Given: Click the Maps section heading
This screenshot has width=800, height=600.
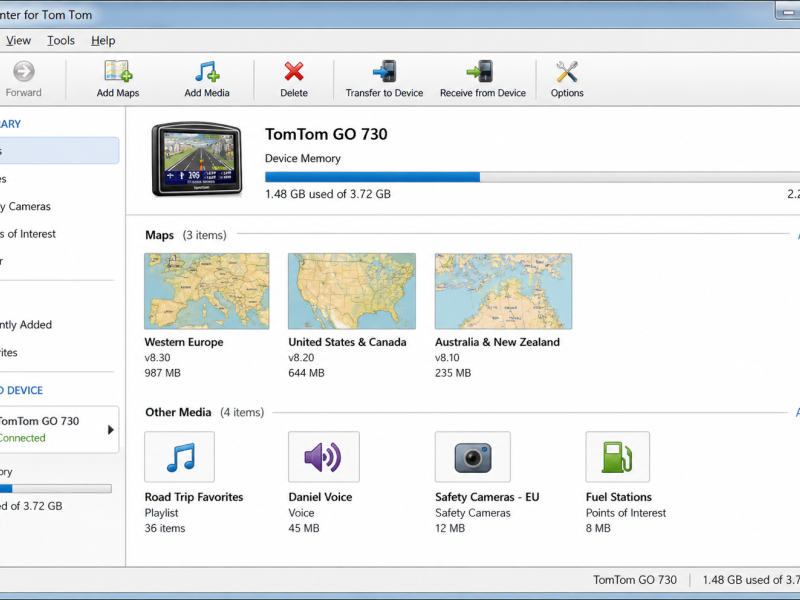Looking at the screenshot, I should click(x=160, y=235).
